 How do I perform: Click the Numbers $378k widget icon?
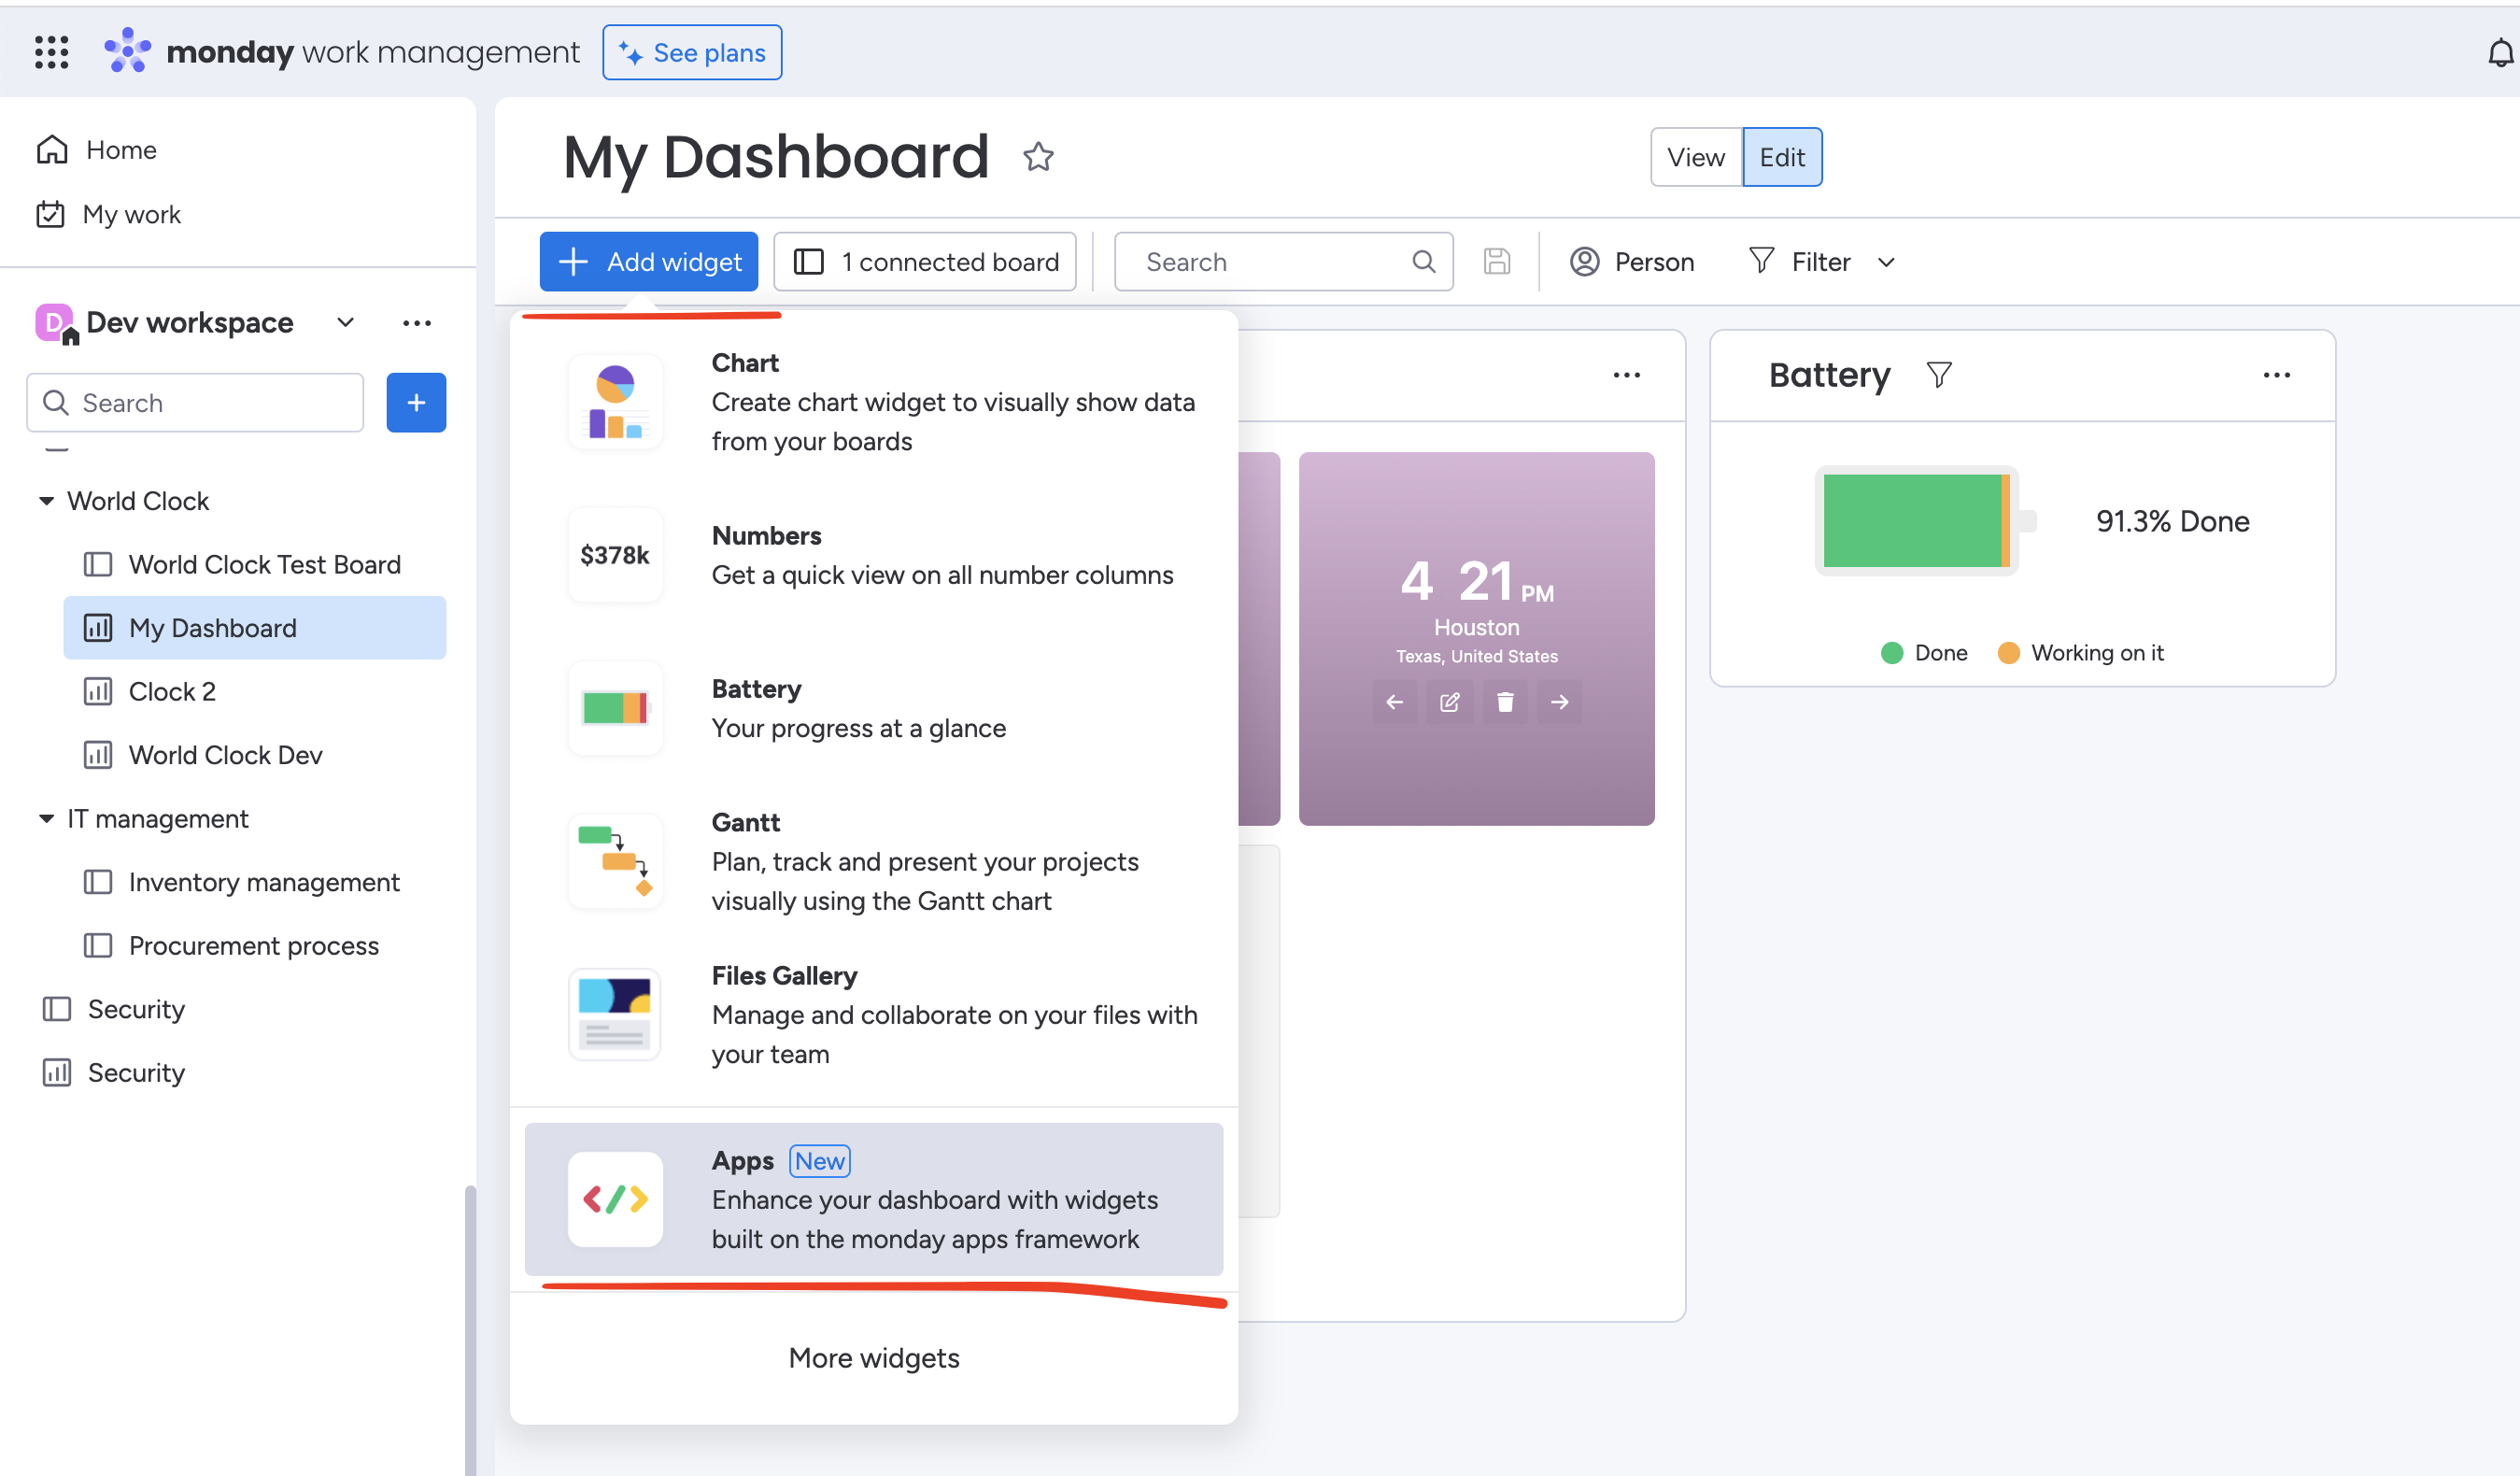tap(615, 555)
